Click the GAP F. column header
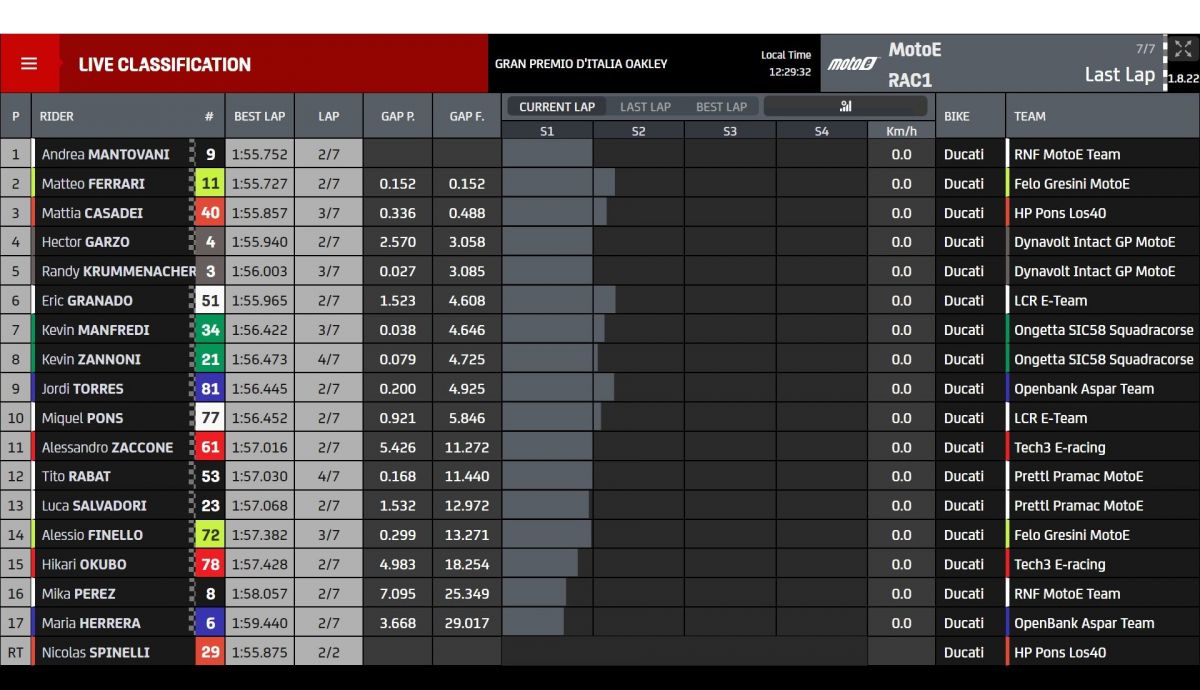1200x690 pixels. click(466, 116)
